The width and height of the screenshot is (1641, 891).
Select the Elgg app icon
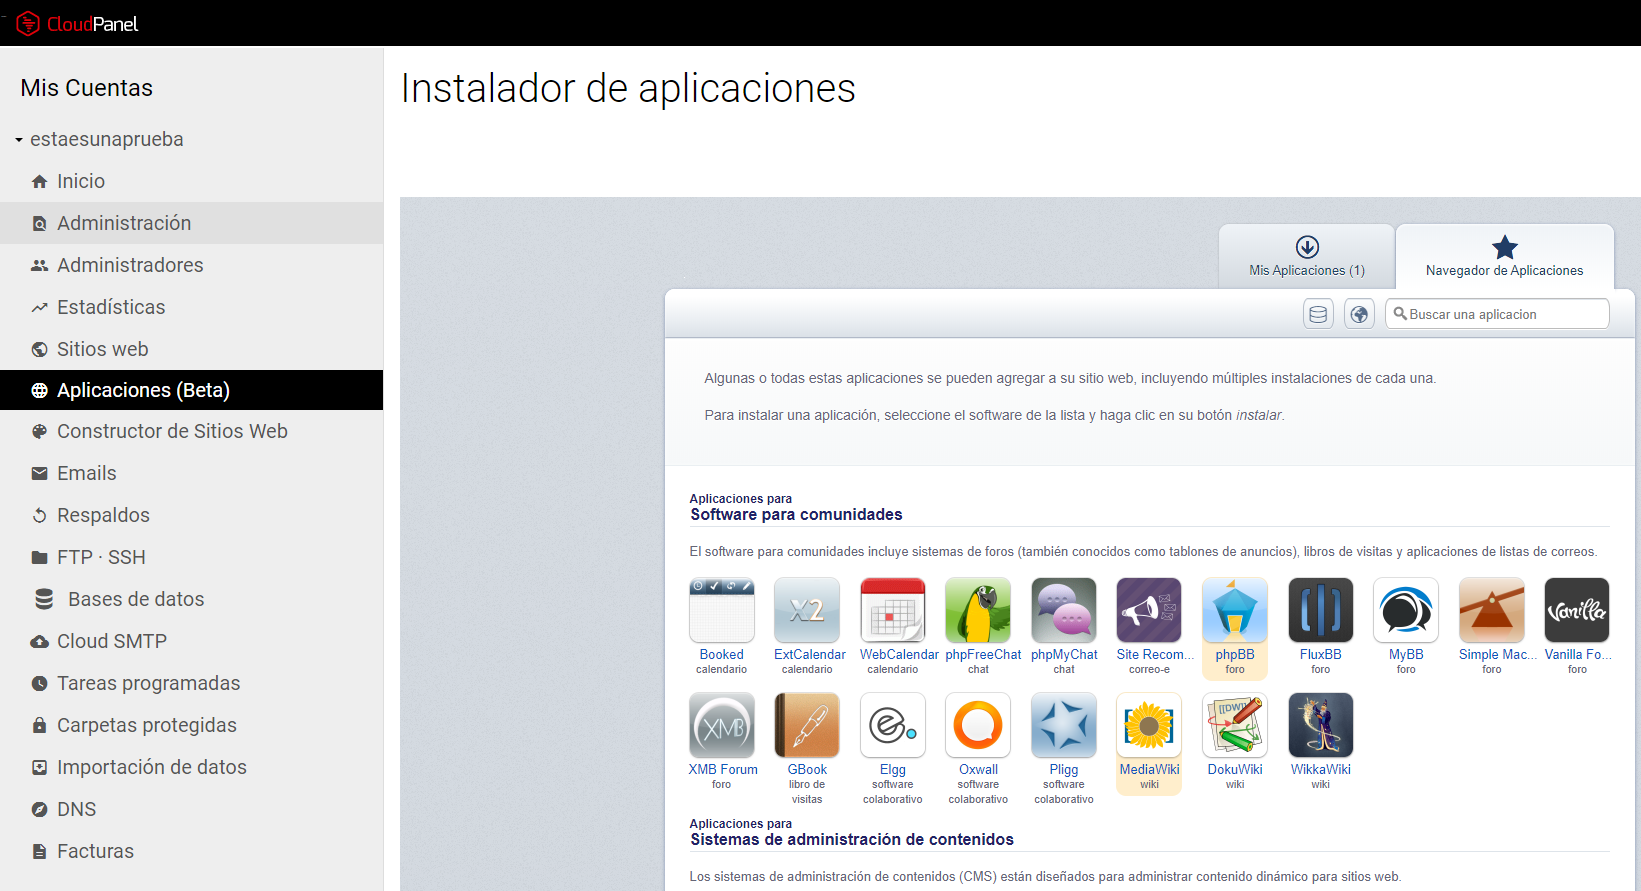(893, 725)
